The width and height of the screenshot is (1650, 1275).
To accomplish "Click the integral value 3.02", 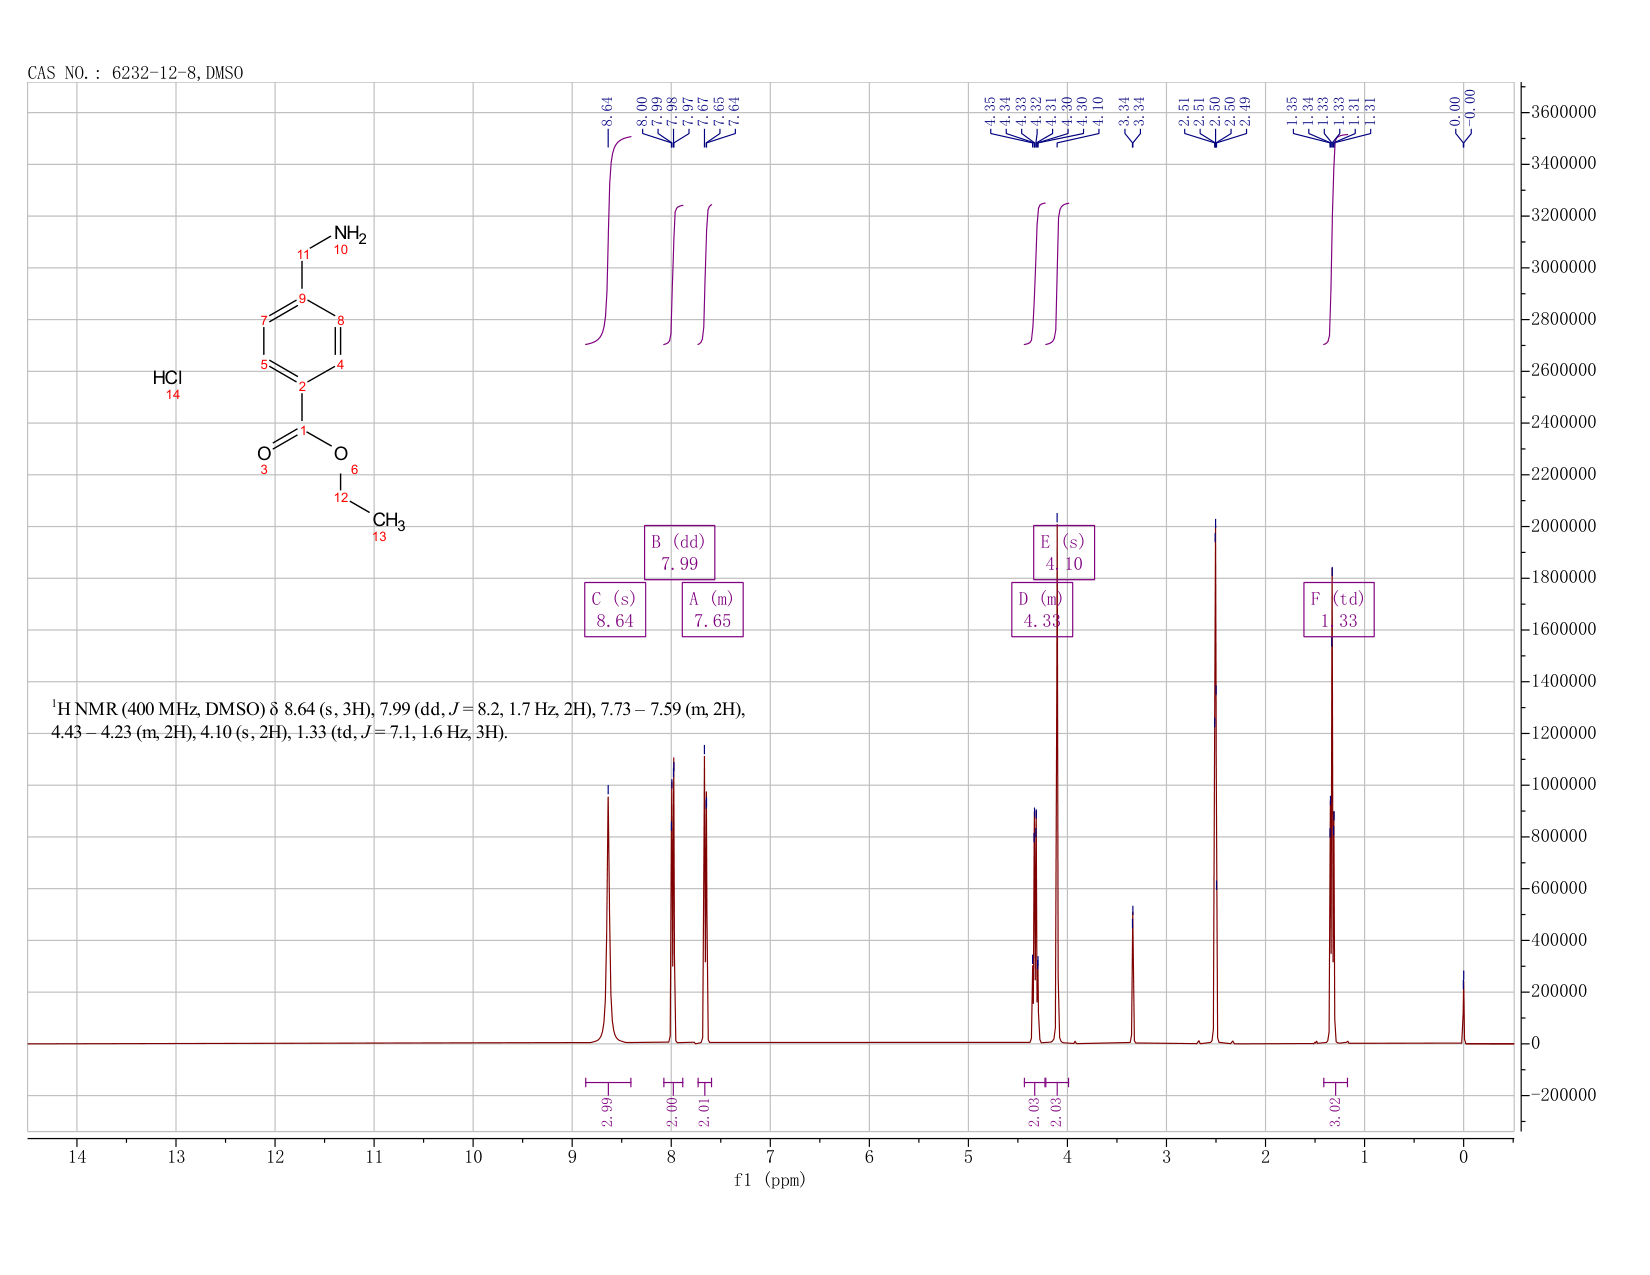I will (1335, 1111).
